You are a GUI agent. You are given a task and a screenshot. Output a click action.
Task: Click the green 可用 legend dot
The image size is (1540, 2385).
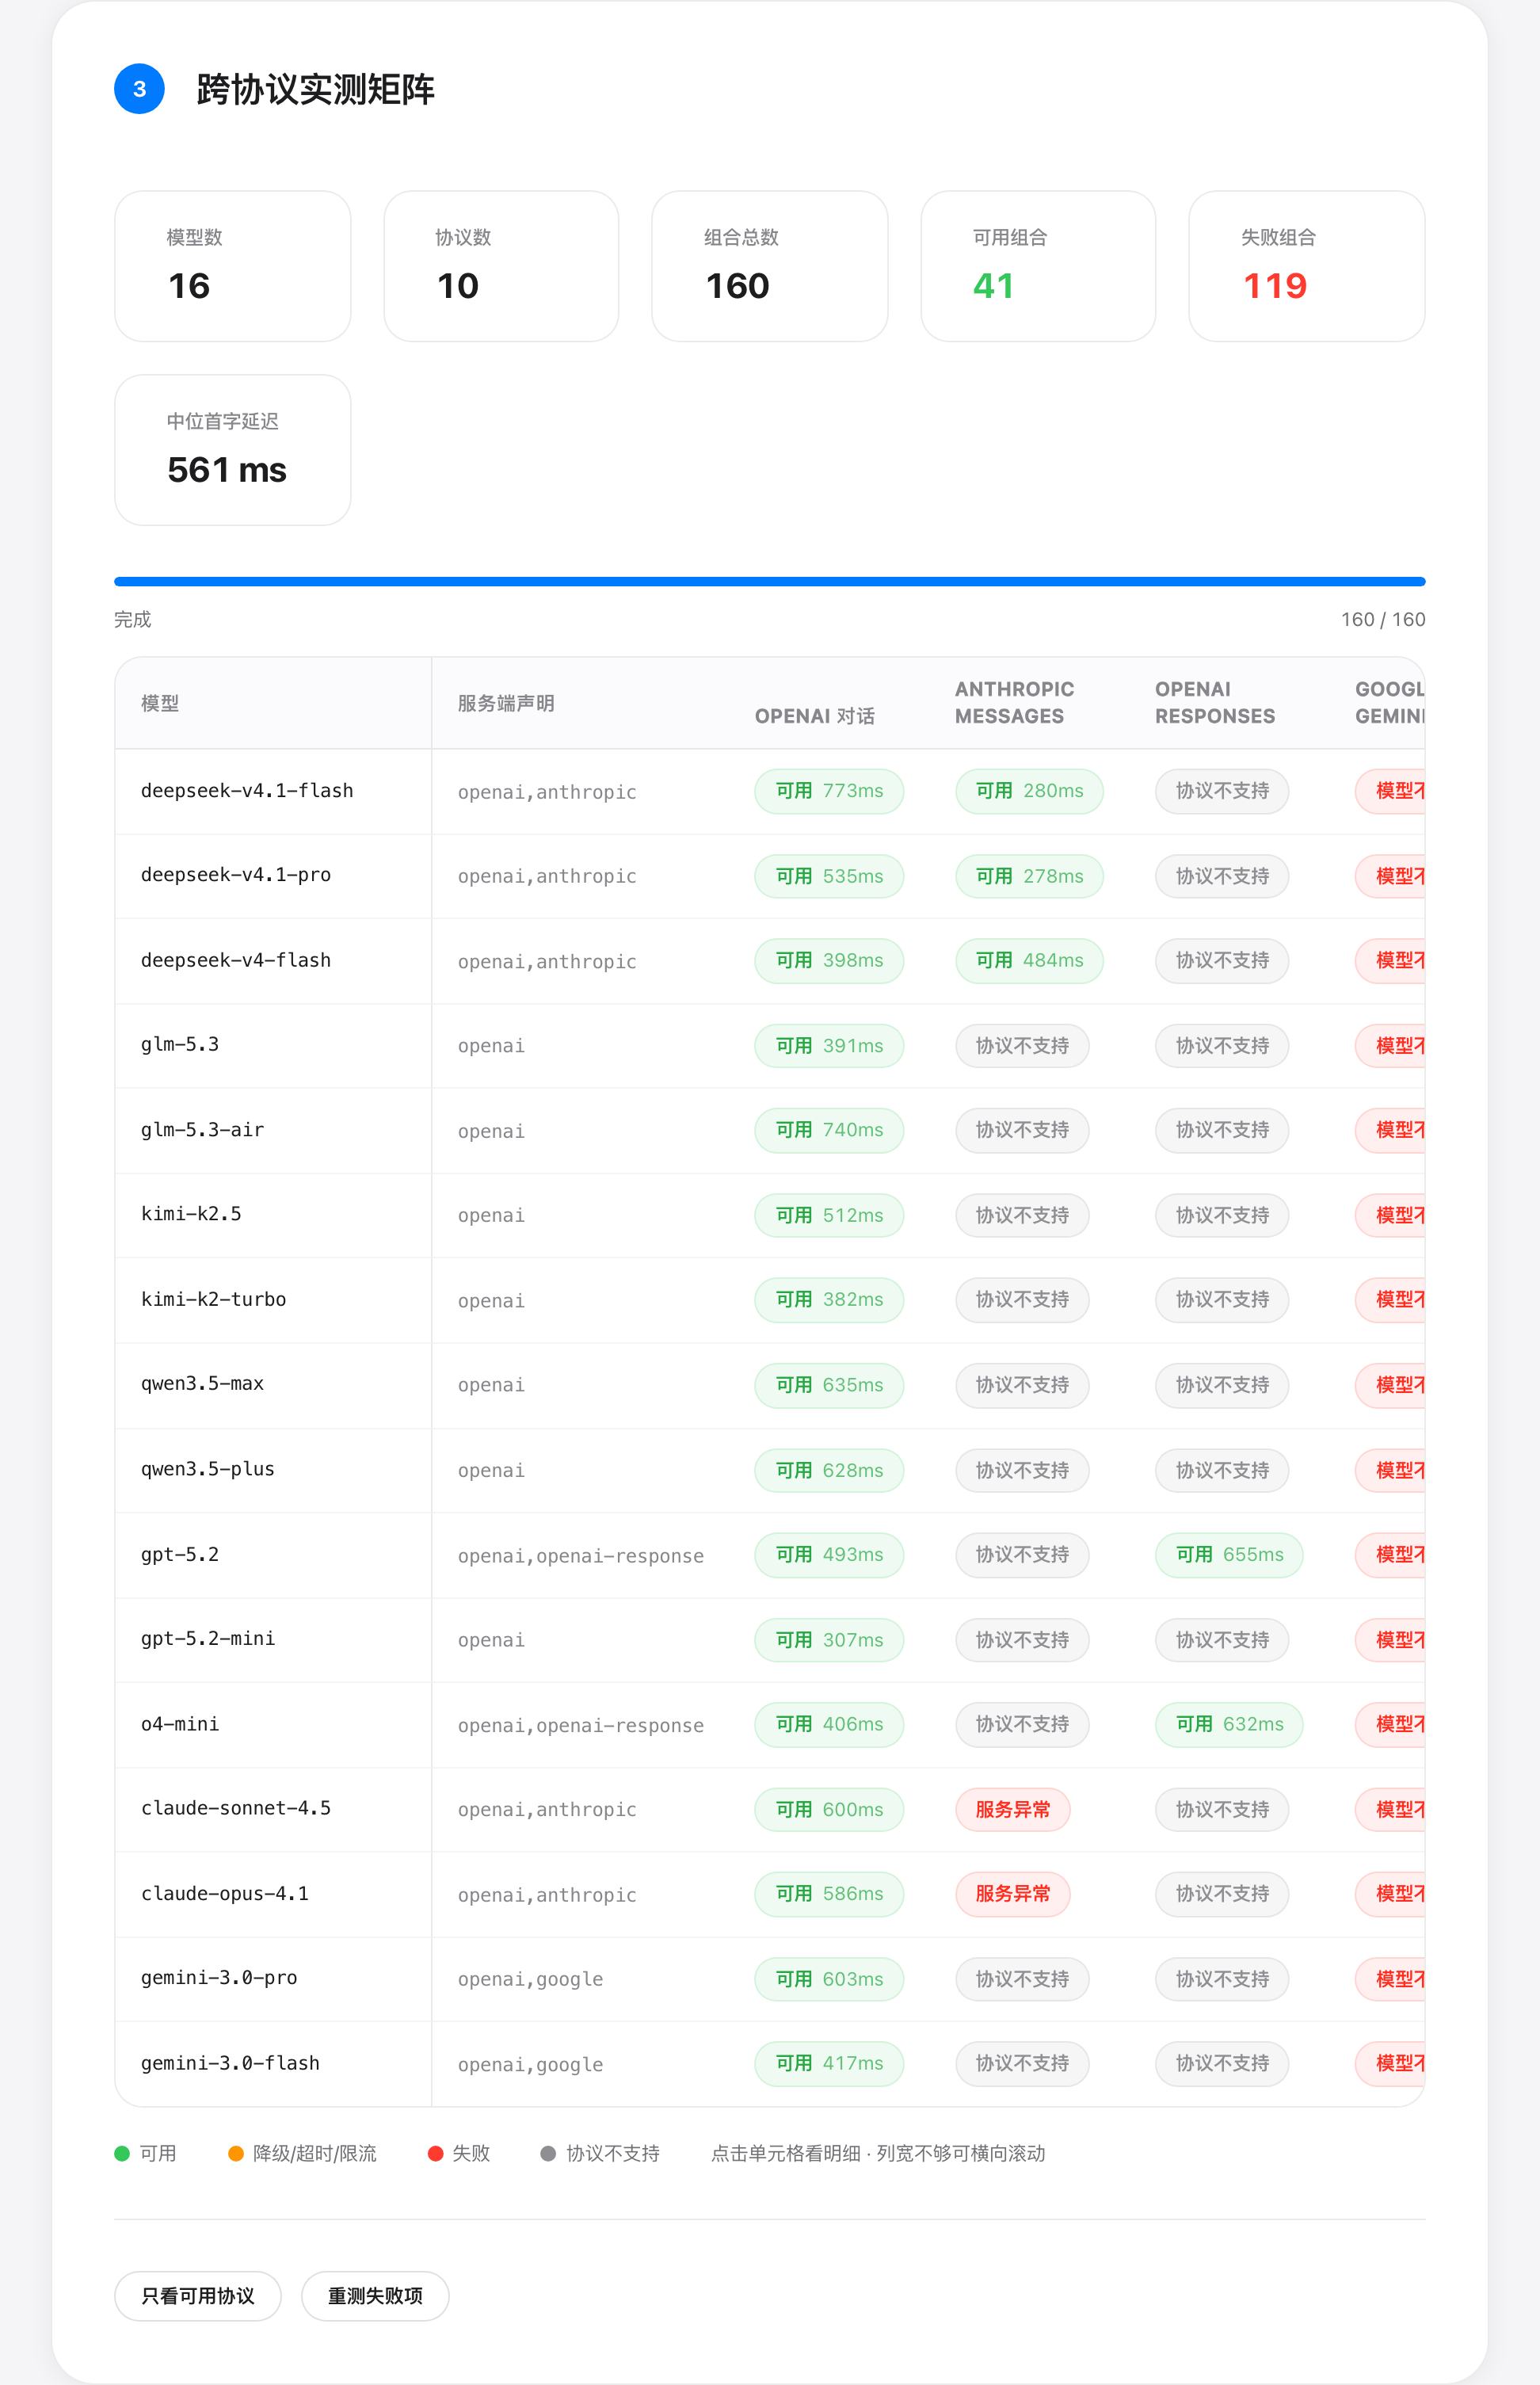pyautogui.click(x=122, y=2153)
